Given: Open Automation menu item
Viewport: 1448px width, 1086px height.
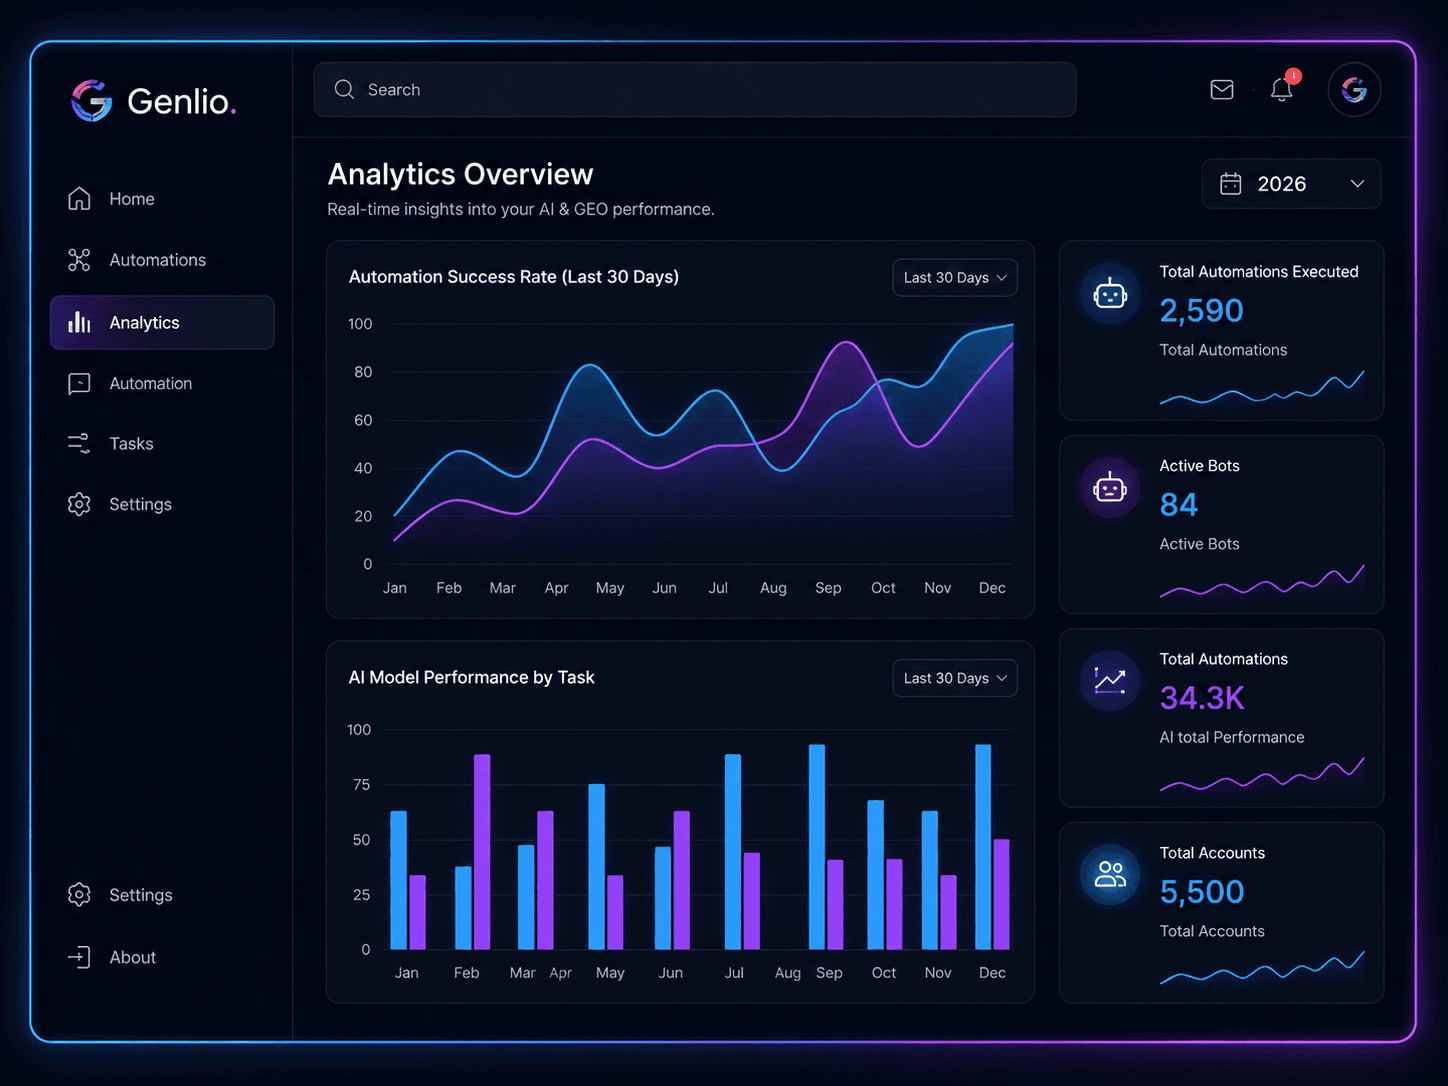Looking at the screenshot, I should 162,384.
